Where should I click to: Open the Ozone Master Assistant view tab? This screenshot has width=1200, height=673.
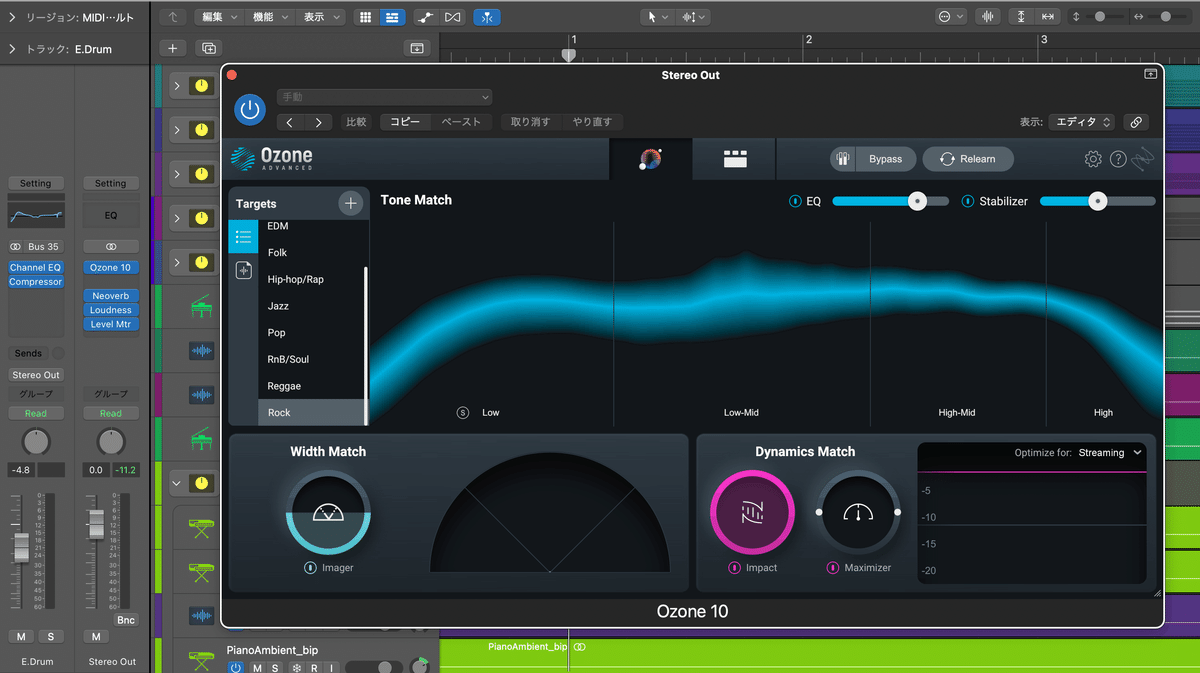[651, 159]
